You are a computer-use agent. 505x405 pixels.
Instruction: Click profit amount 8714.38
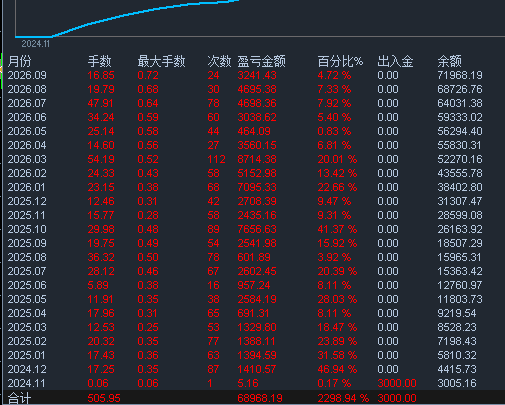[x=257, y=159]
